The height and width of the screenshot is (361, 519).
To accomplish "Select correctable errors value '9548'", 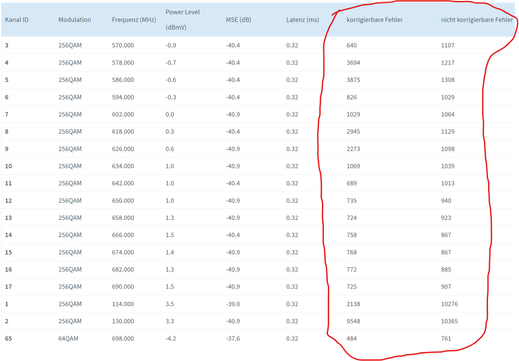I will 353,321.
